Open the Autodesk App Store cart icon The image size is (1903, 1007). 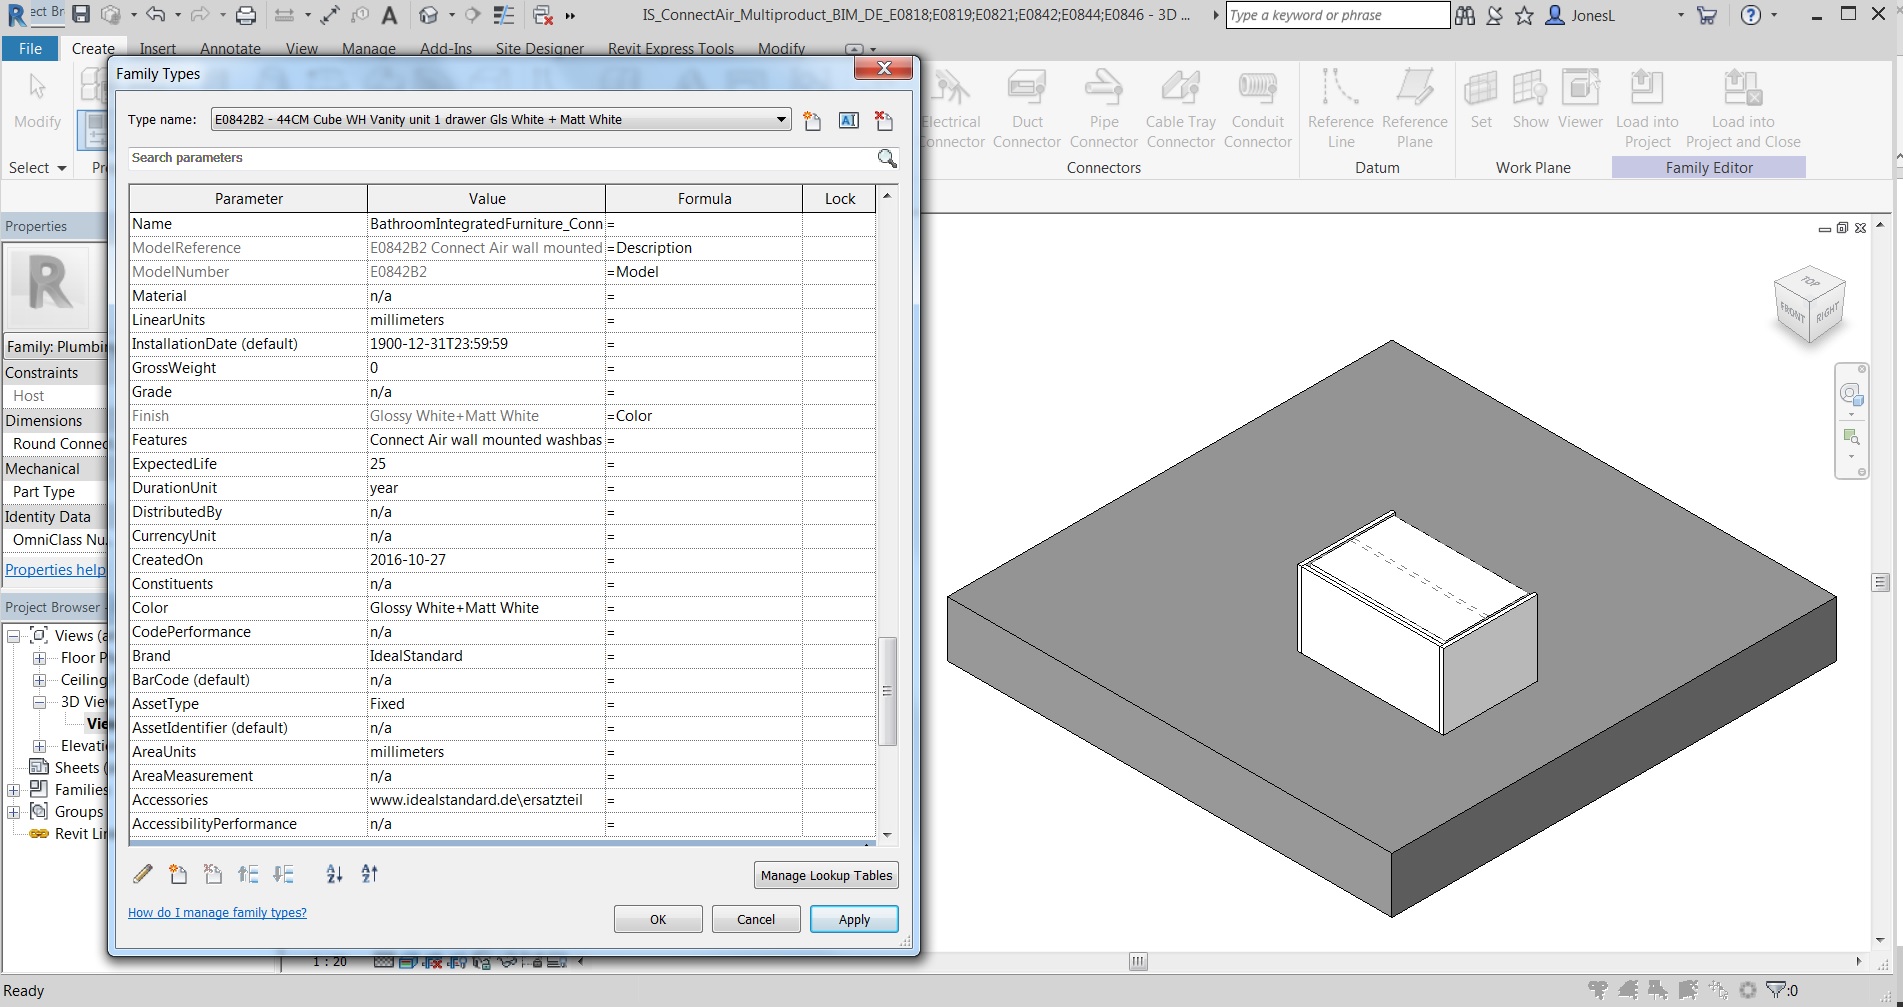1707,15
